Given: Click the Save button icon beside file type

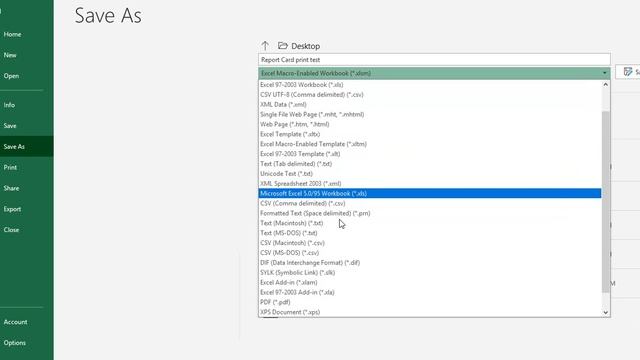Looking at the screenshot, I should pos(628,72).
